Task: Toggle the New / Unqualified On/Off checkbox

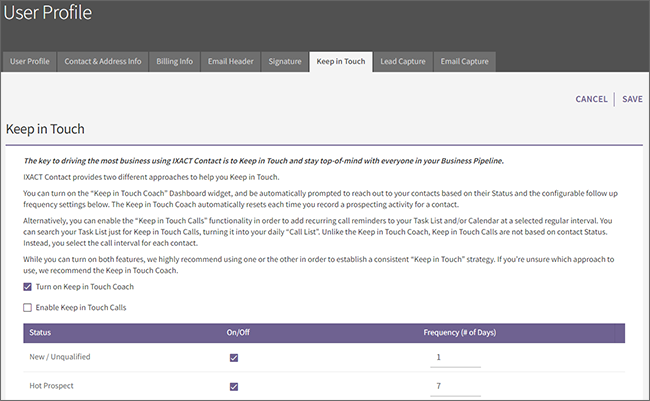Action: 234,357
